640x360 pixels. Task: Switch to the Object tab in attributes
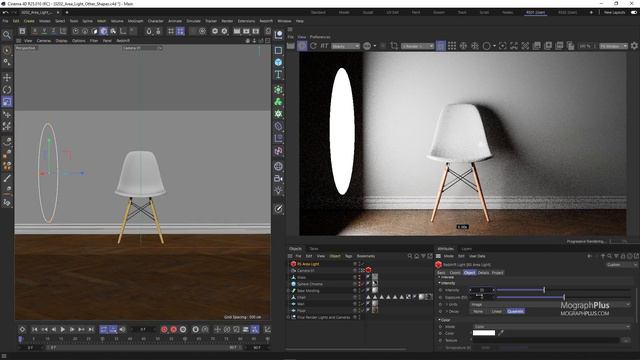[469, 273]
